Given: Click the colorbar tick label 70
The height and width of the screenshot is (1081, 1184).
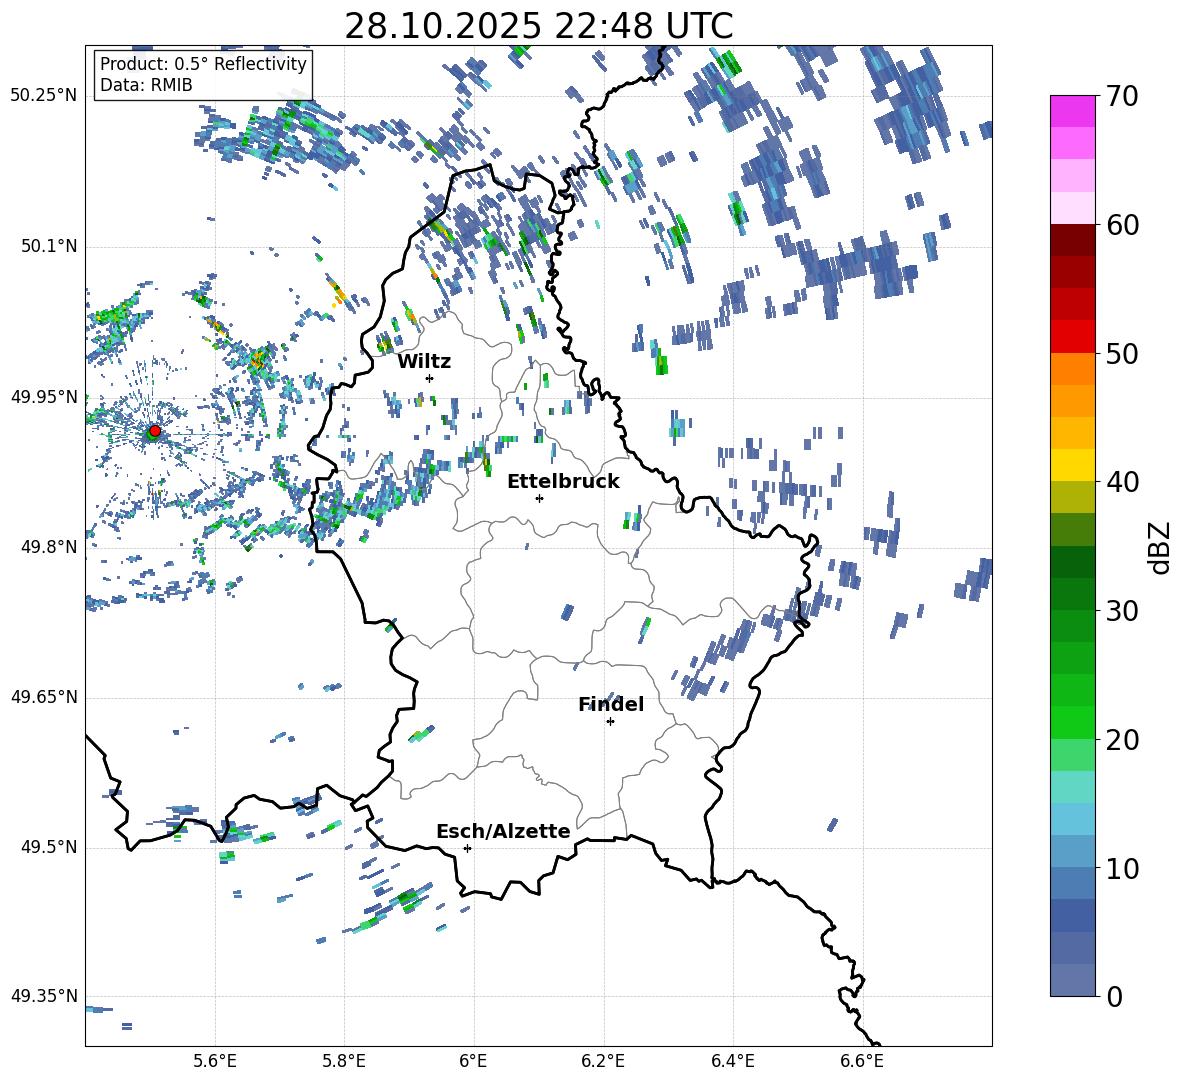Looking at the screenshot, I should click(1121, 97).
